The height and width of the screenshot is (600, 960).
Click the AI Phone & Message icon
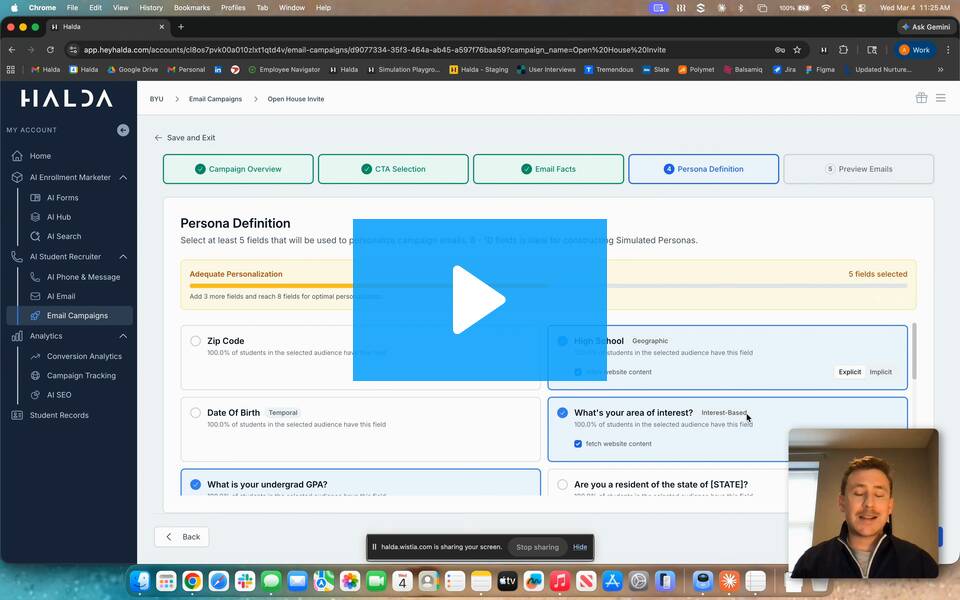coord(36,277)
